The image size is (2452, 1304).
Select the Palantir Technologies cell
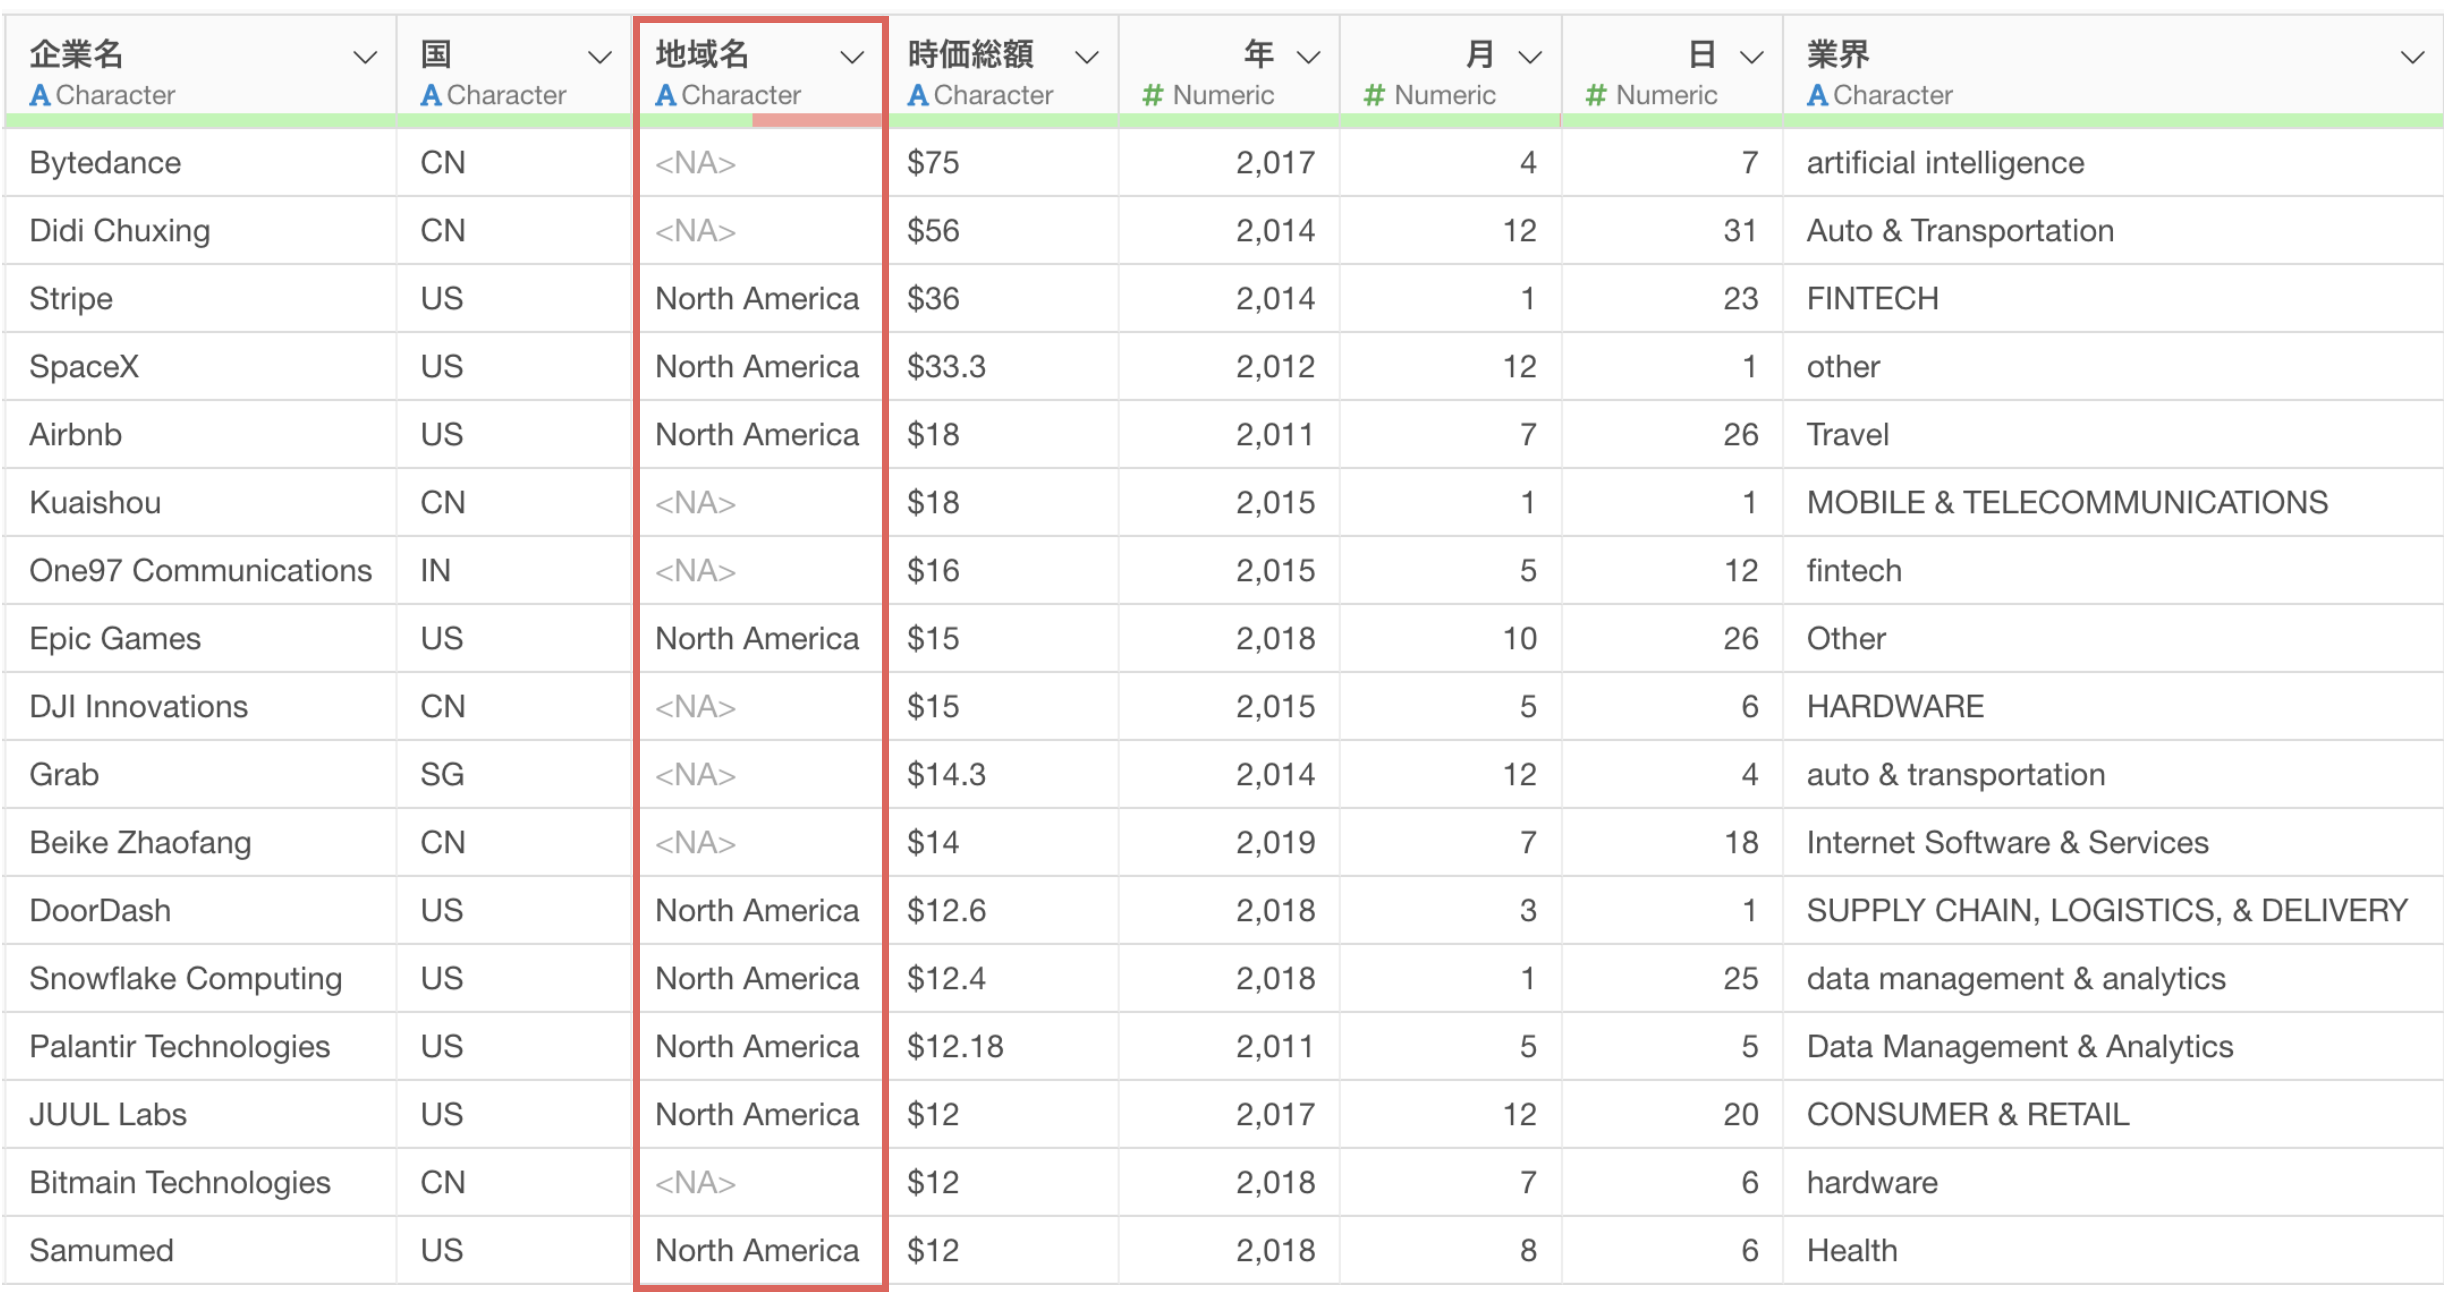(x=200, y=1046)
